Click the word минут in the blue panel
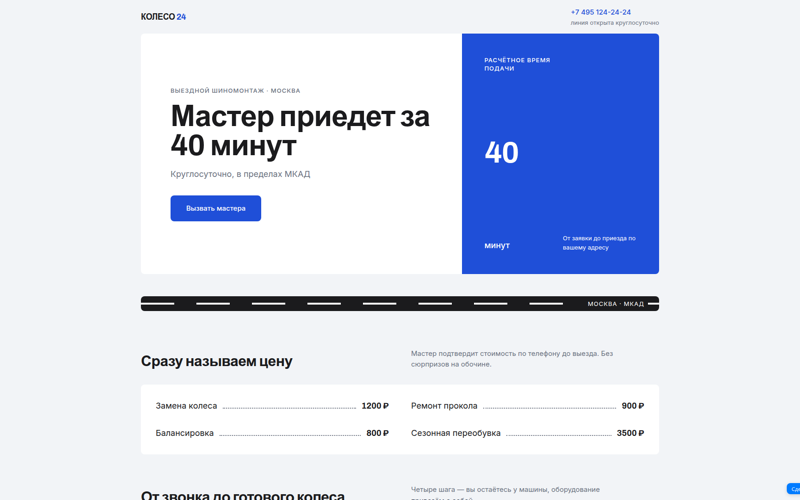The image size is (800, 500). coord(497,245)
